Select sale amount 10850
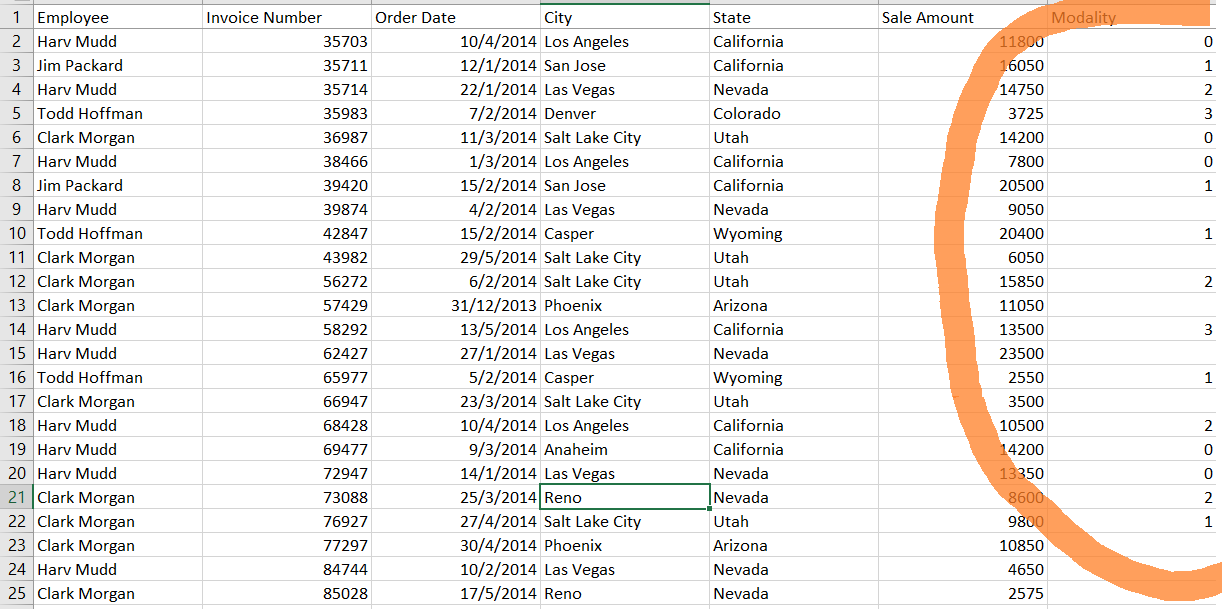 (963, 545)
